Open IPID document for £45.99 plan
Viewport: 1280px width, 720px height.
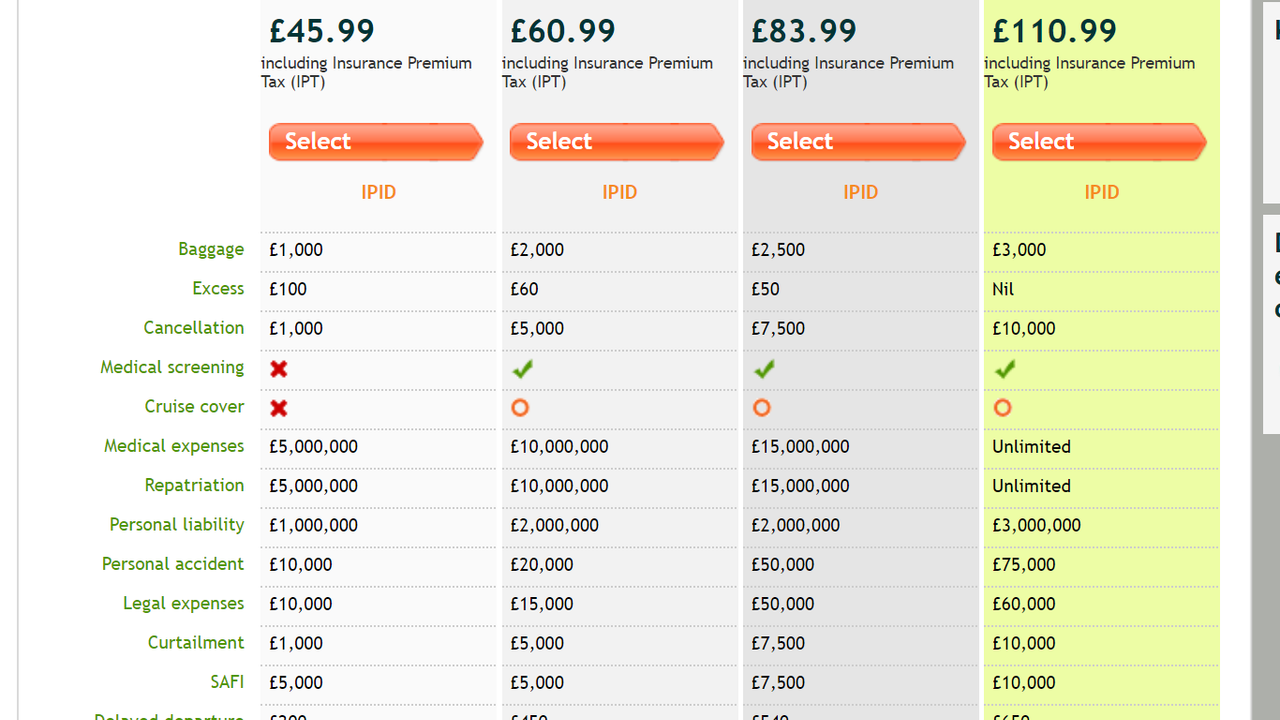[379, 192]
